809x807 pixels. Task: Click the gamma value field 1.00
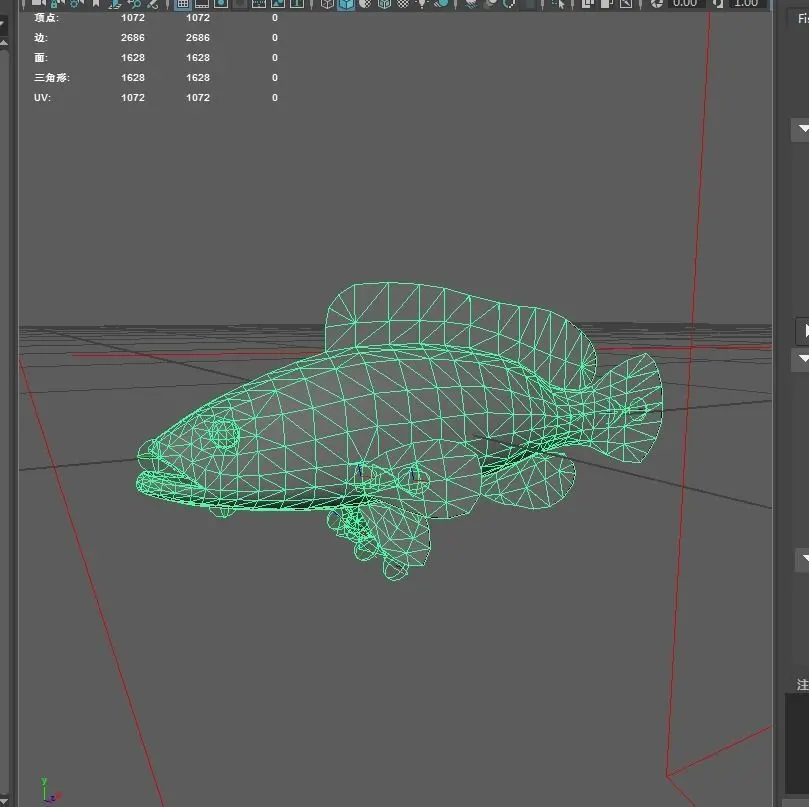[x=746, y=4]
